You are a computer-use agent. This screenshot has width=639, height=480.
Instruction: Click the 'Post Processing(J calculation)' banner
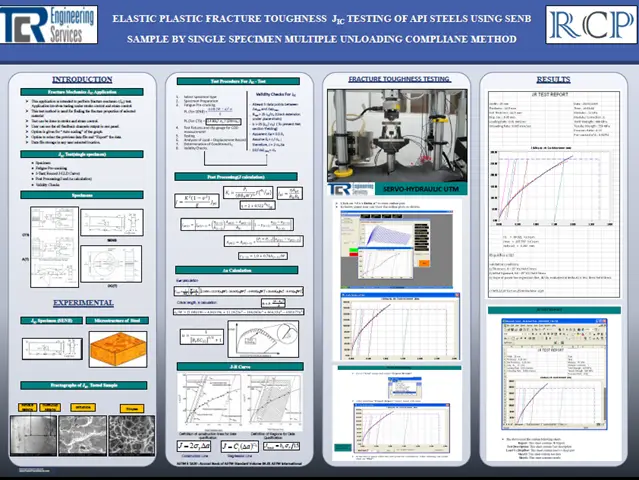(236, 177)
